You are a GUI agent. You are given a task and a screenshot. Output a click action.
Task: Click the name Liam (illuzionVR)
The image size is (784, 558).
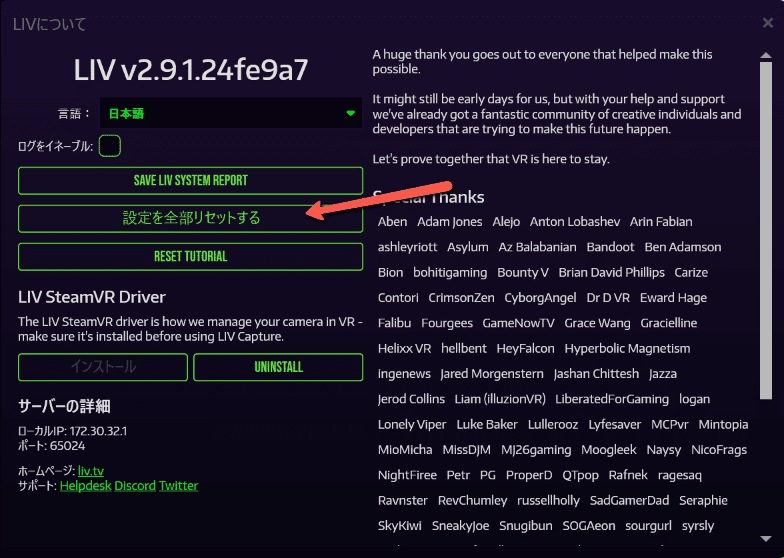pyautogui.click(x=500, y=399)
